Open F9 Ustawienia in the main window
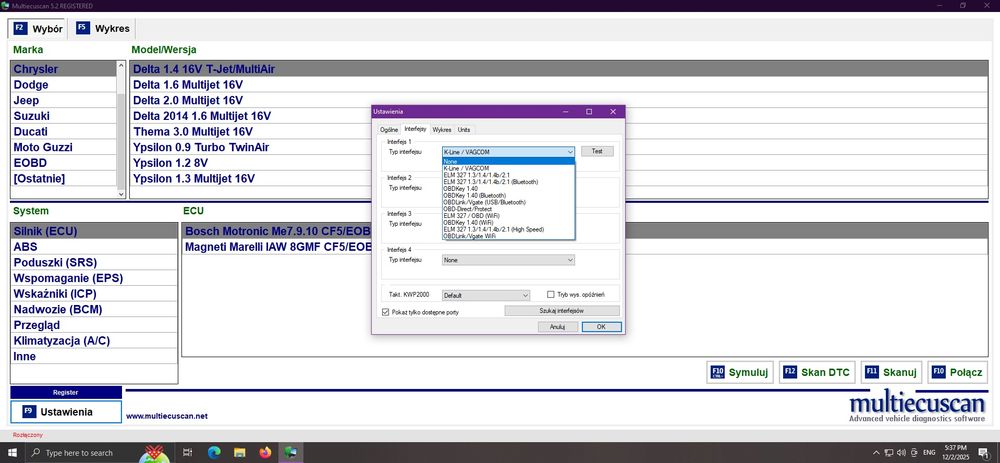1000x463 pixels. 66,412
